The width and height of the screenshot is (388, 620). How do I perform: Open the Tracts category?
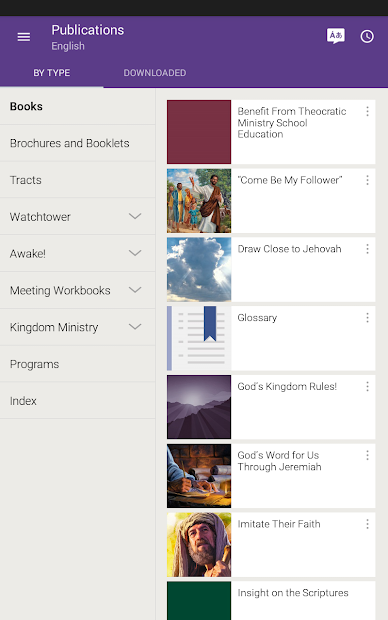[78, 180]
